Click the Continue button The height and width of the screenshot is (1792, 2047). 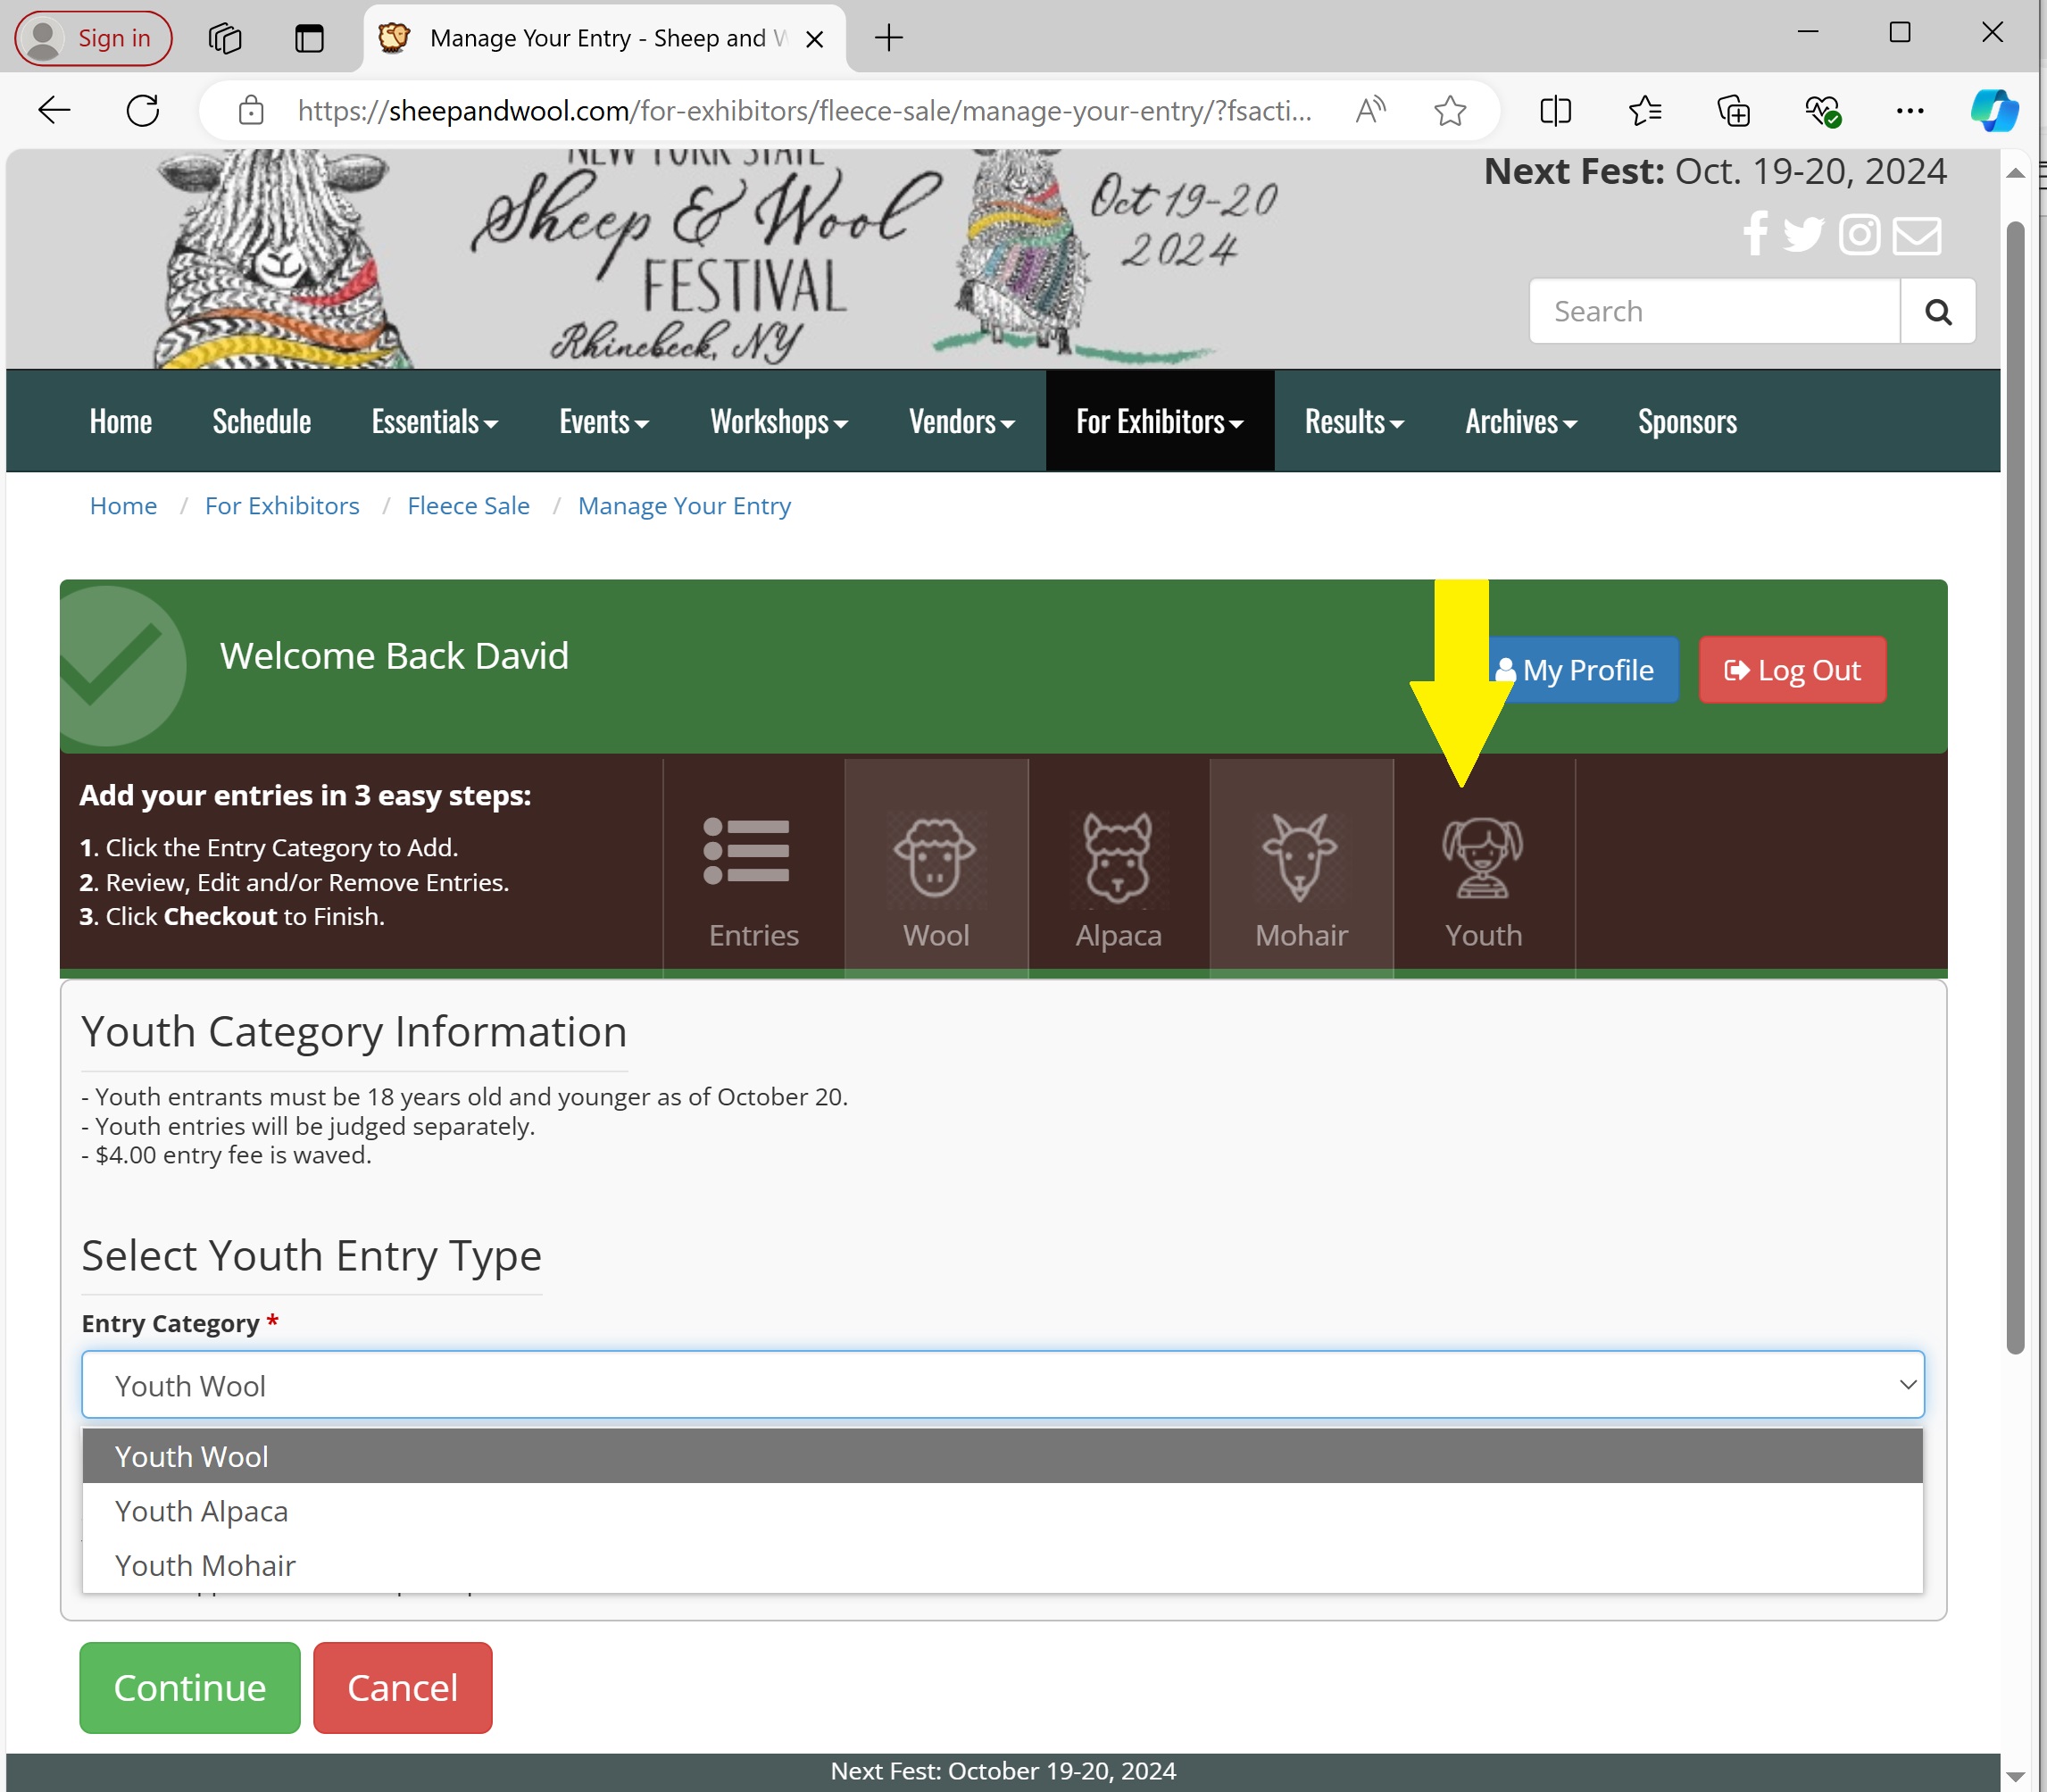click(x=190, y=1687)
